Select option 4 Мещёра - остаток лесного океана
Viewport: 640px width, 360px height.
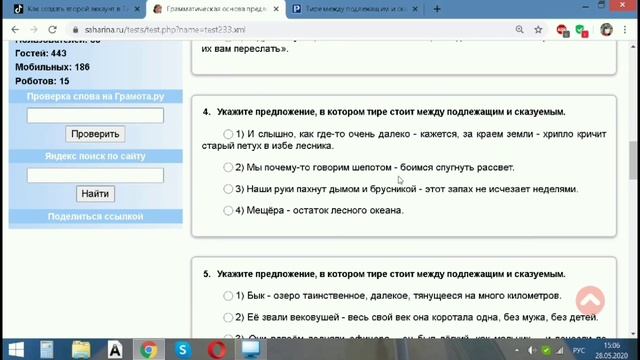click(x=228, y=210)
